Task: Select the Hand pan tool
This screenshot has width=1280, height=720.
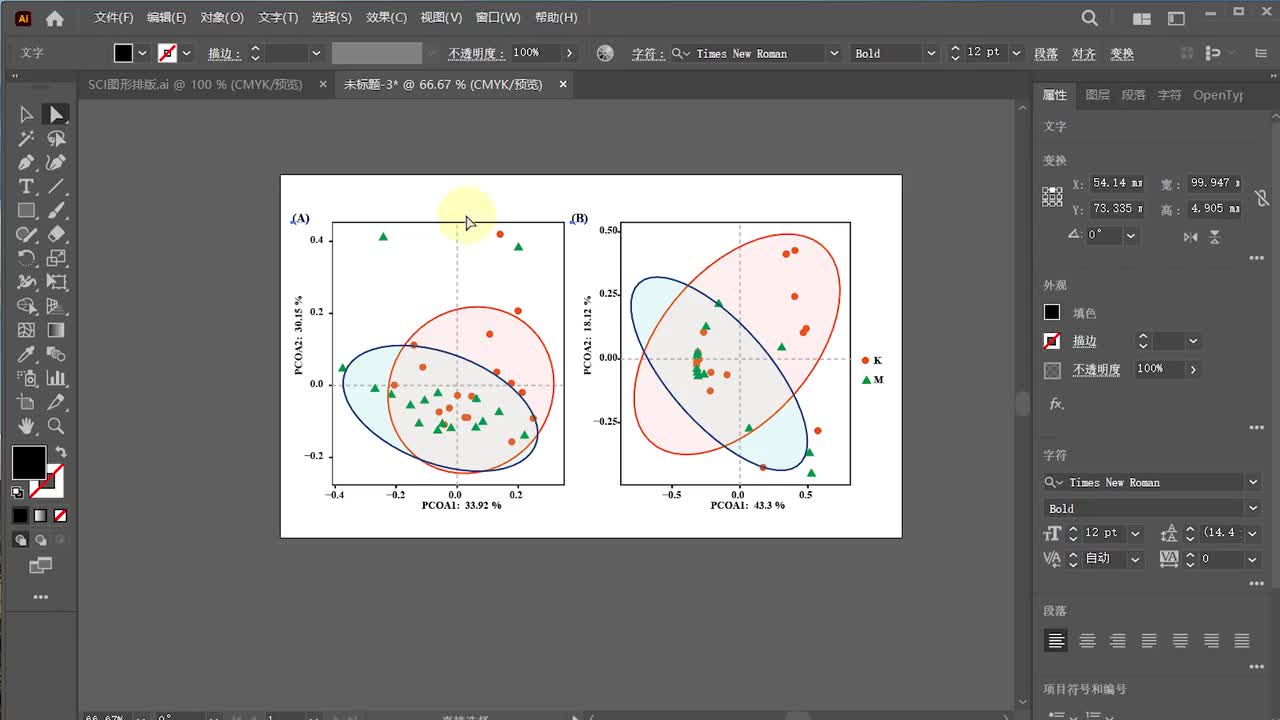Action: point(26,427)
